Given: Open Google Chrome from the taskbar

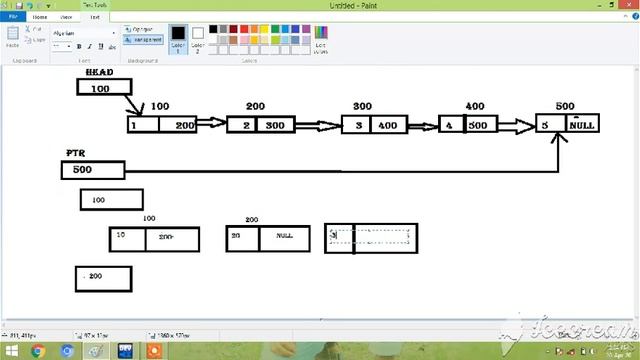Looking at the screenshot, I should coord(38,351).
